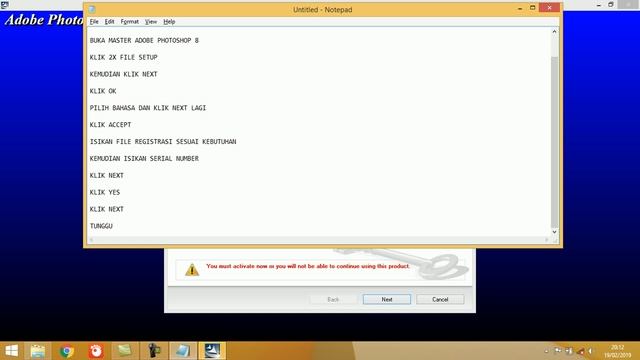Click 'ISIKAN FILE REGISTRASI SESUAI KEBUTUHAN' line

163,142
